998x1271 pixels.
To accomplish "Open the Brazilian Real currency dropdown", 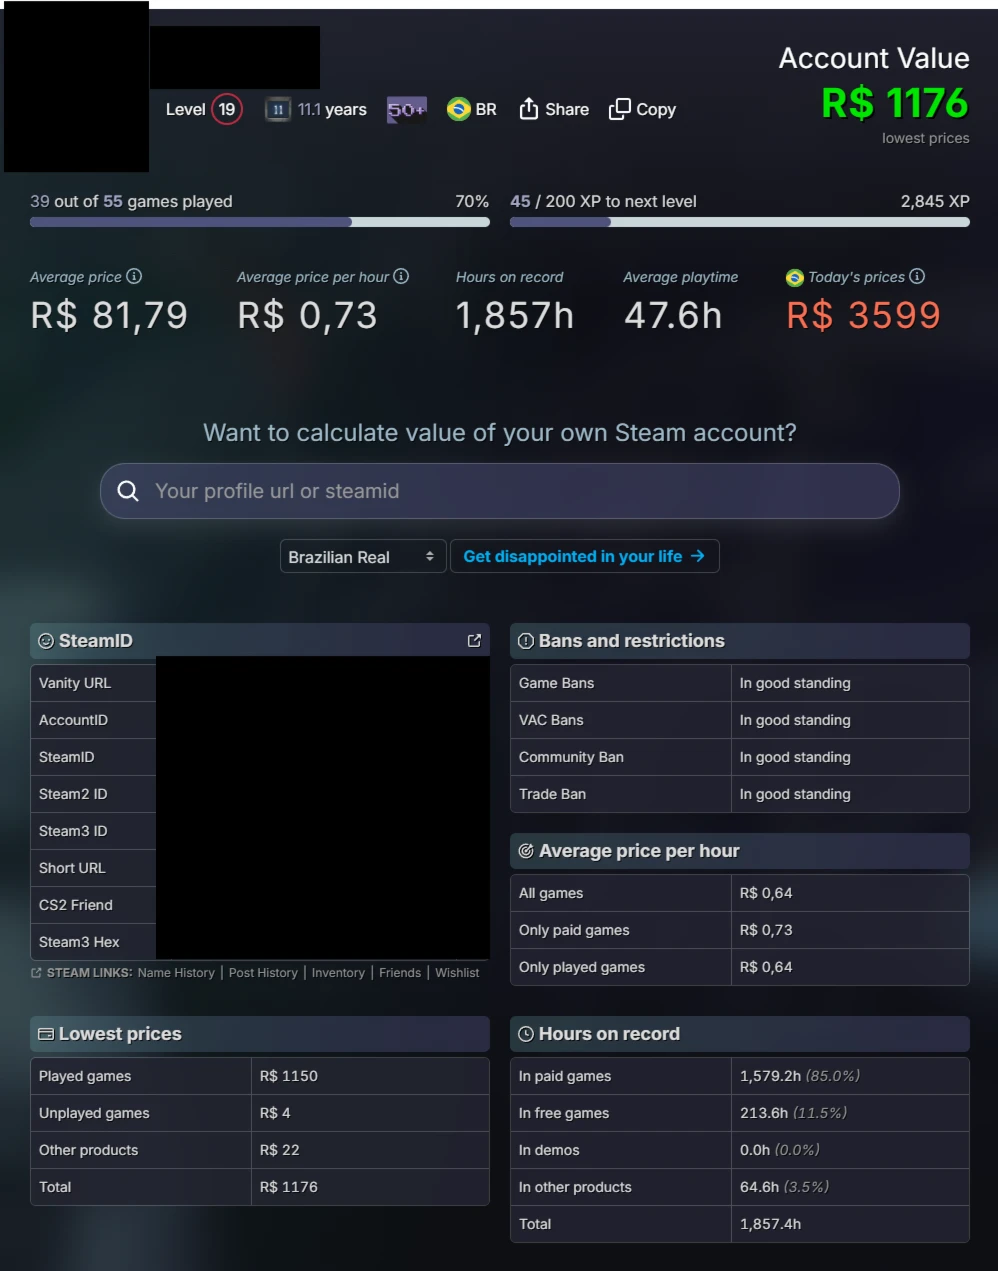I will [x=362, y=557].
